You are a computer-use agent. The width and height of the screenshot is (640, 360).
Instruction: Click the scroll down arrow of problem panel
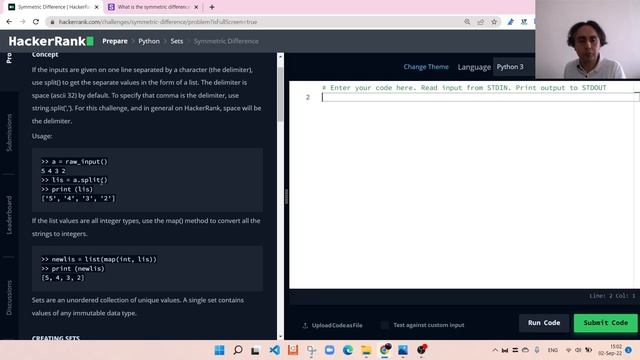pos(280,336)
